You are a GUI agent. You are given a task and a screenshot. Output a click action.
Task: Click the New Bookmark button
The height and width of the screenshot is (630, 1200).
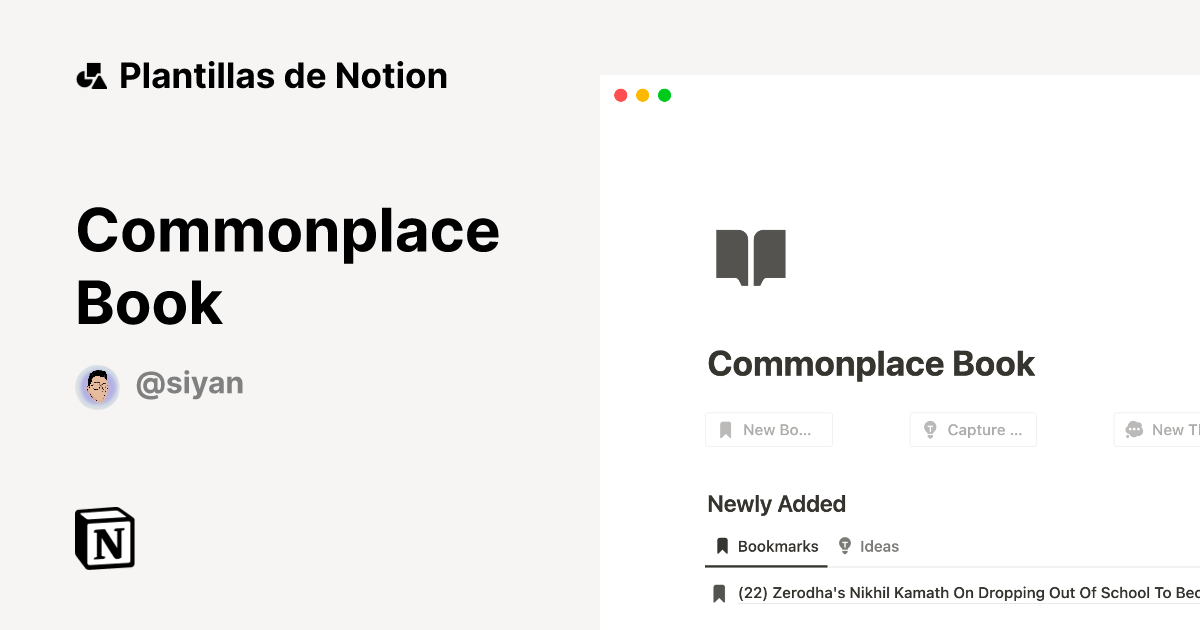(x=768, y=429)
